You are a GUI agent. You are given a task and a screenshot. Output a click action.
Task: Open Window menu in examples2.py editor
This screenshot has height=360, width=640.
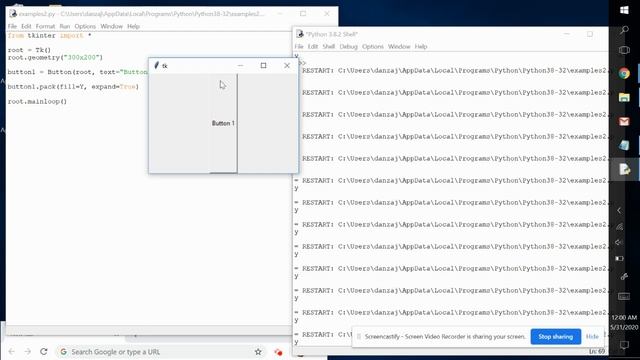111,26
